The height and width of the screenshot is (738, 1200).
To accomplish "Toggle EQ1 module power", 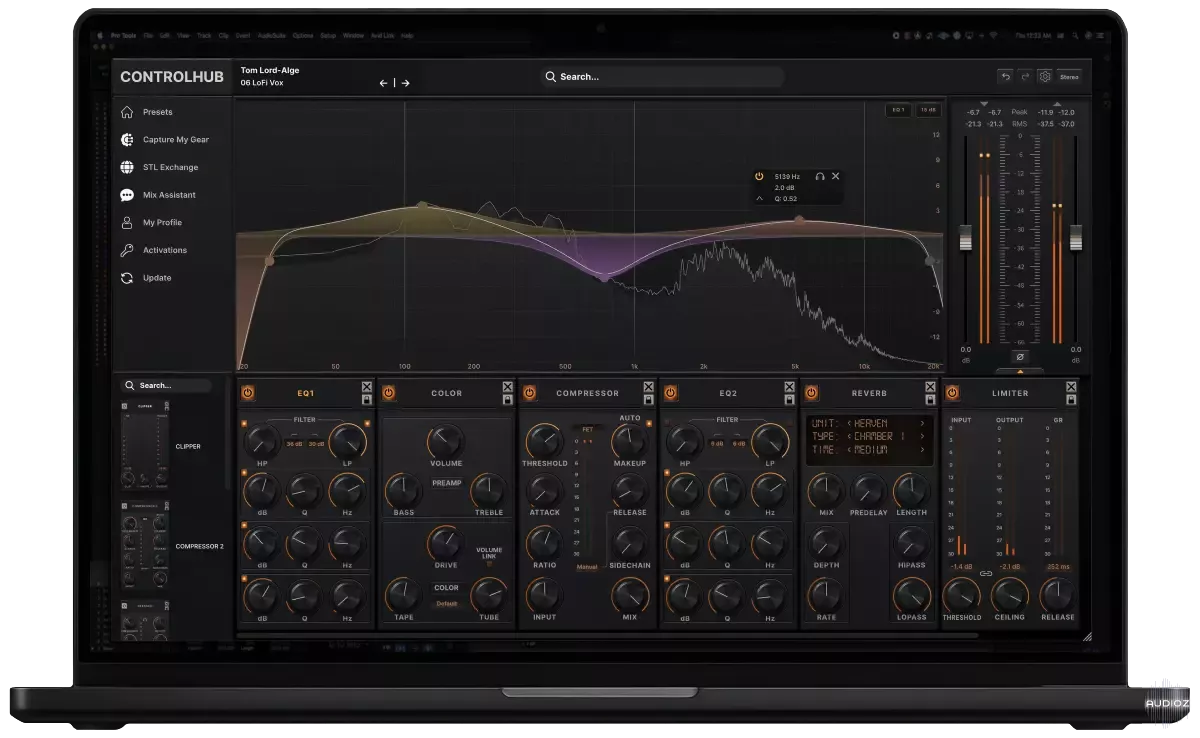I will click(x=247, y=393).
